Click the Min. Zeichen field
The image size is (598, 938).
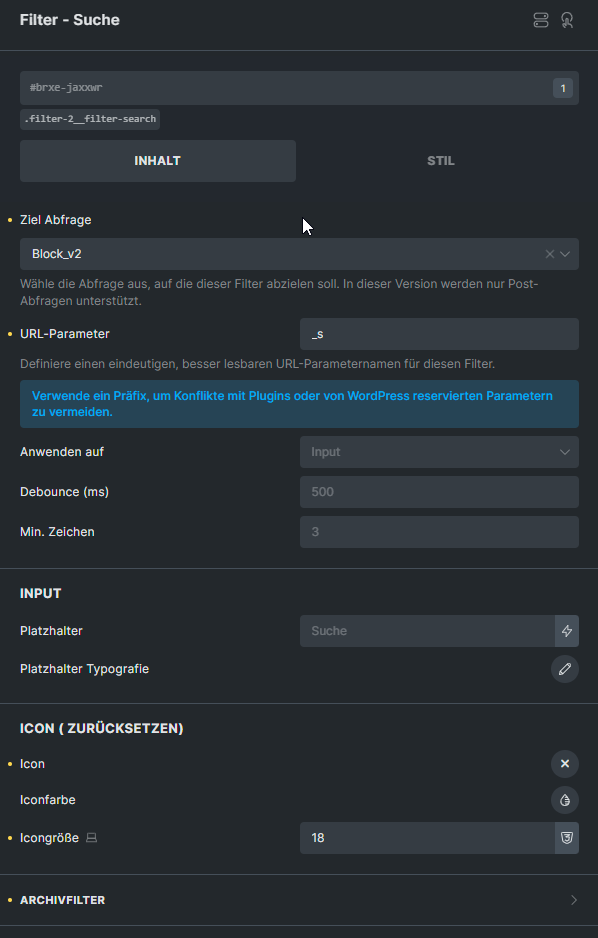coord(439,532)
